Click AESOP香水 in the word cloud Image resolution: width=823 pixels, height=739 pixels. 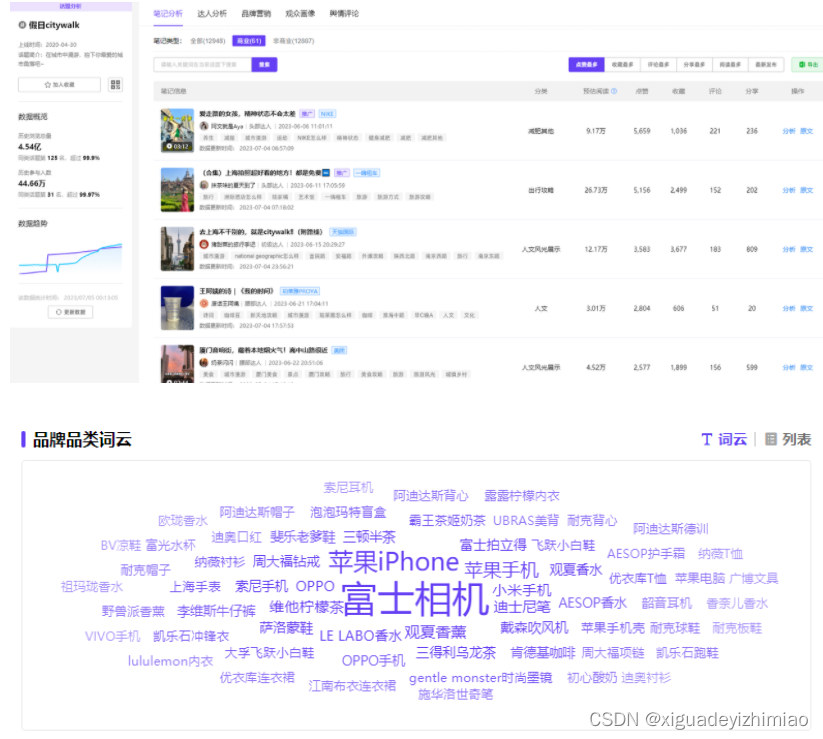(x=593, y=603)
